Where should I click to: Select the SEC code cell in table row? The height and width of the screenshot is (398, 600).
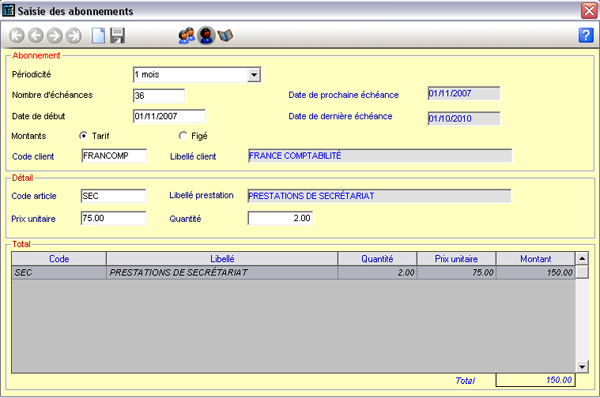click(x=59, y=272)
